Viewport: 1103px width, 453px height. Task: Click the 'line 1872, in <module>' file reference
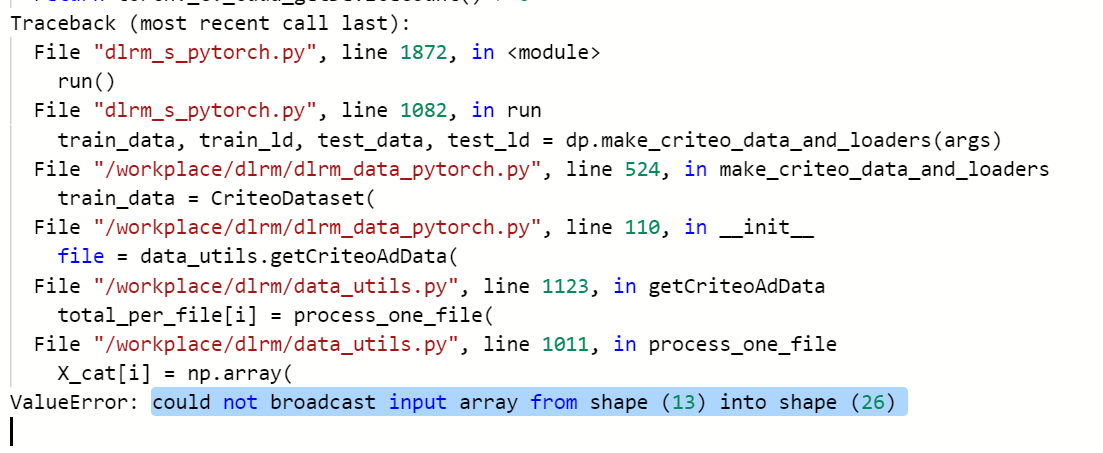tap(471, 53)
